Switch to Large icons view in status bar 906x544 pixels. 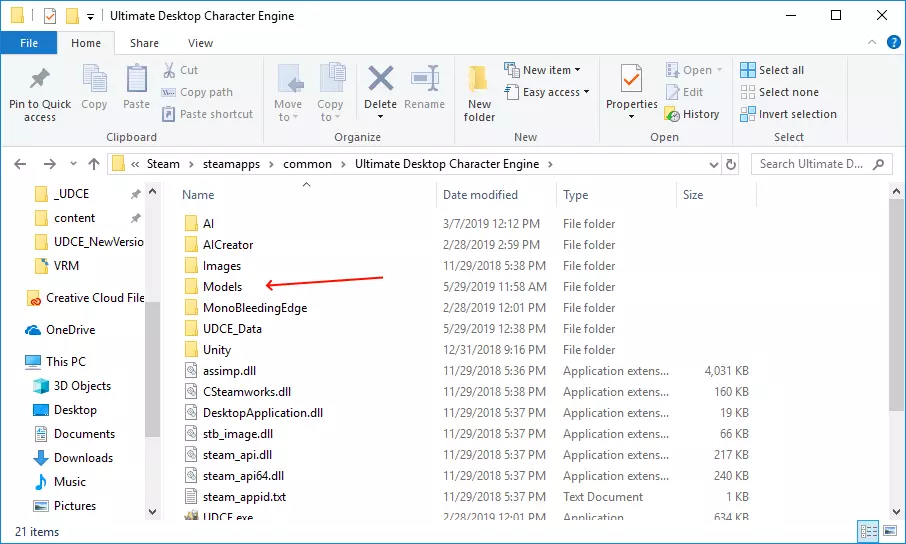[x=890, y=531]
